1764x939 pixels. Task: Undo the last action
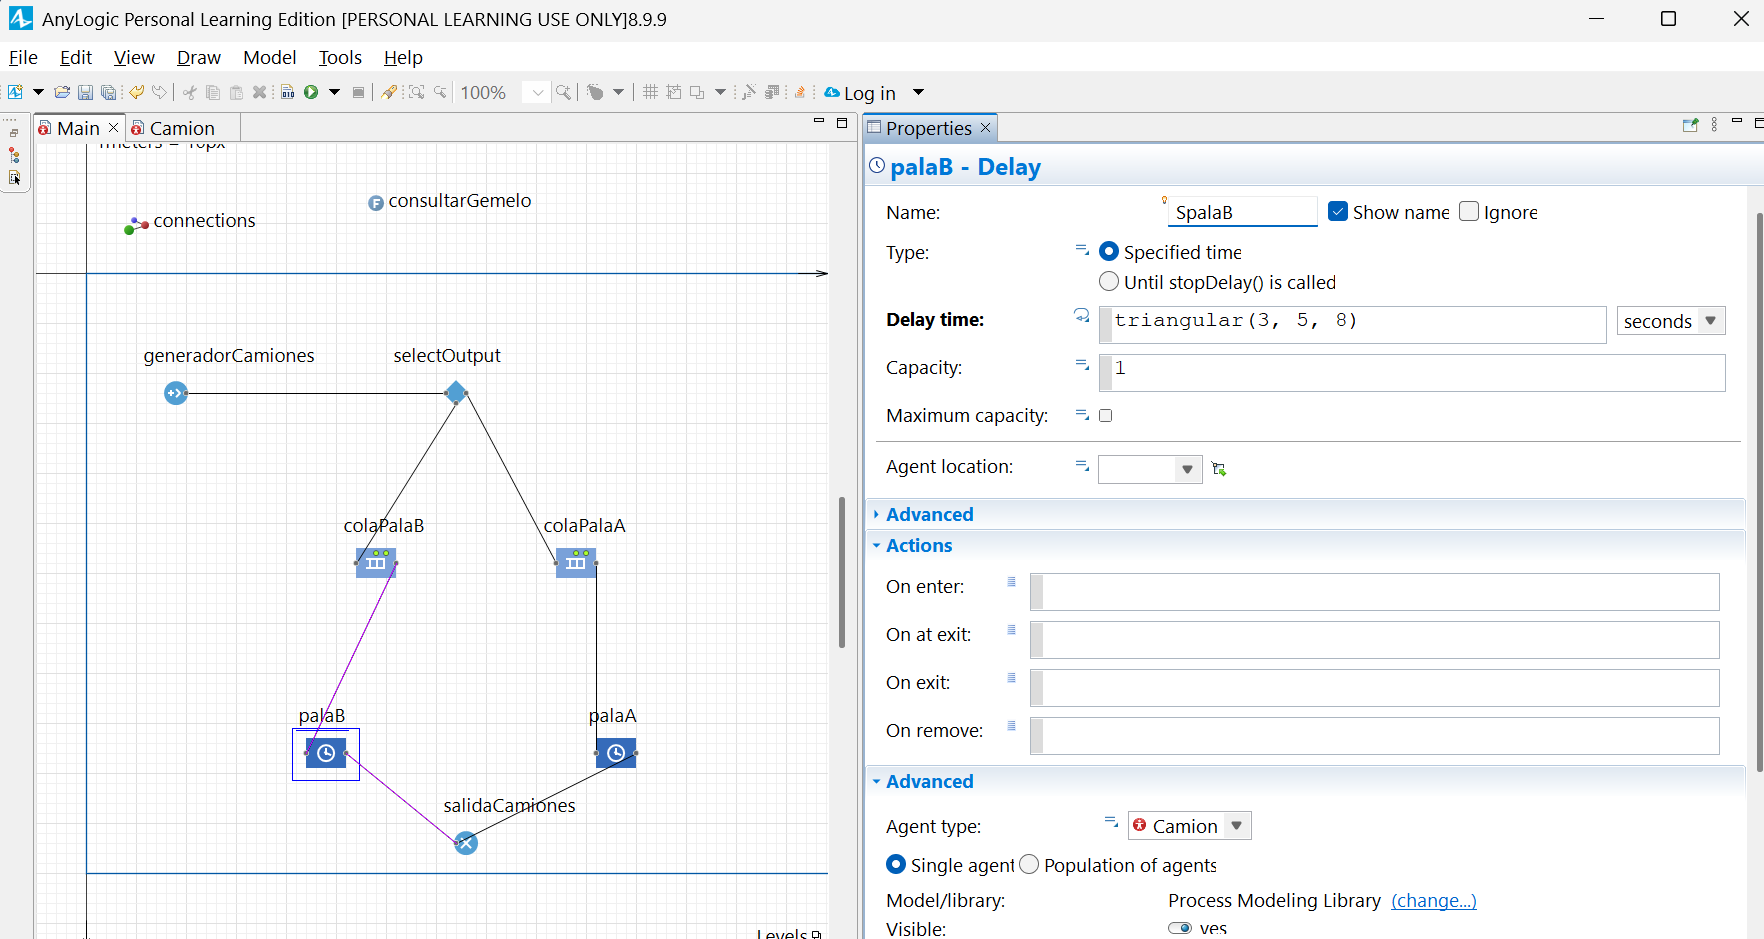pos(137,93)
